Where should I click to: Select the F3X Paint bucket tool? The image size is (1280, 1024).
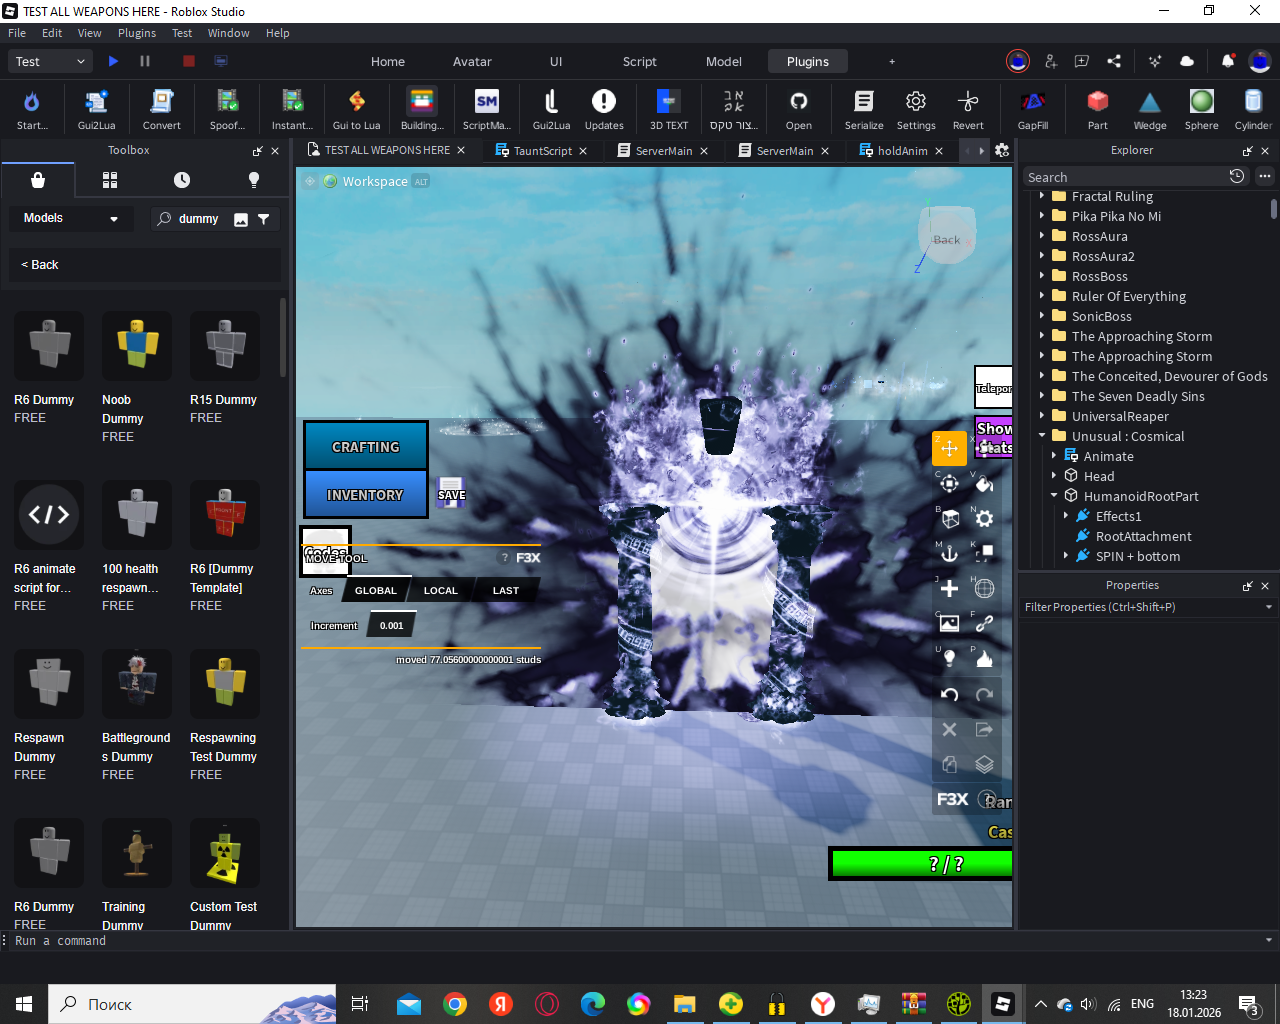coord(985,484)
